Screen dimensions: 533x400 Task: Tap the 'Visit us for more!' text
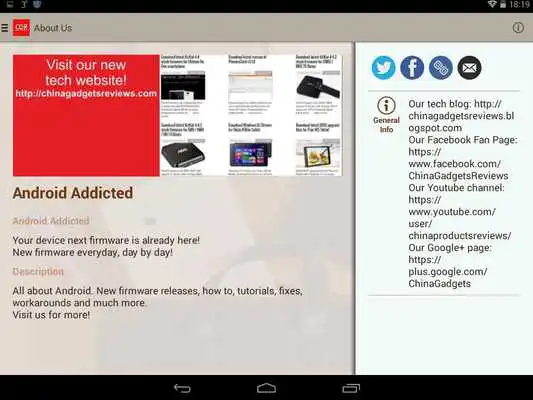[x=51, y=315]
